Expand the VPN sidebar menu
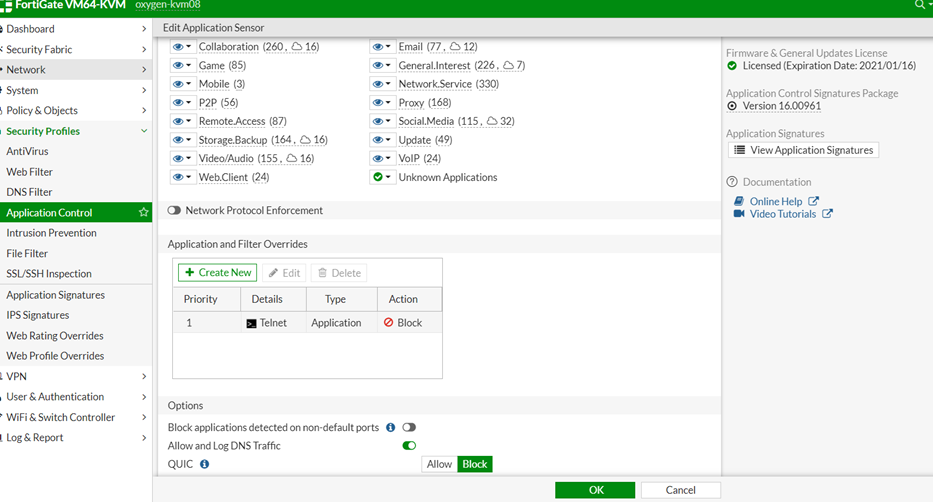 click(x=76, y=377)
